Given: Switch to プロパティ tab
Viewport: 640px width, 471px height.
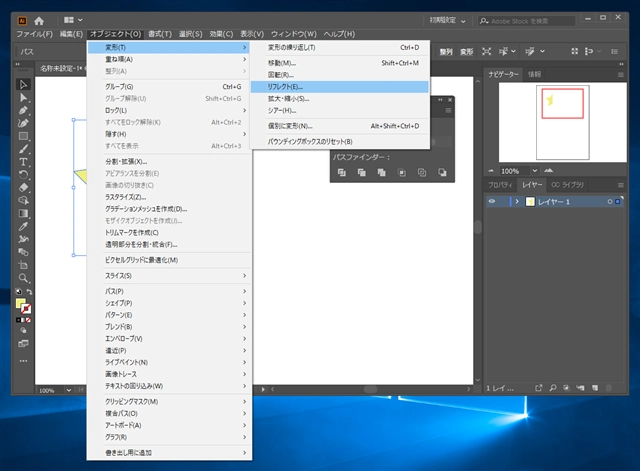Looking at the screenshot, I should [x=500, y=185].
